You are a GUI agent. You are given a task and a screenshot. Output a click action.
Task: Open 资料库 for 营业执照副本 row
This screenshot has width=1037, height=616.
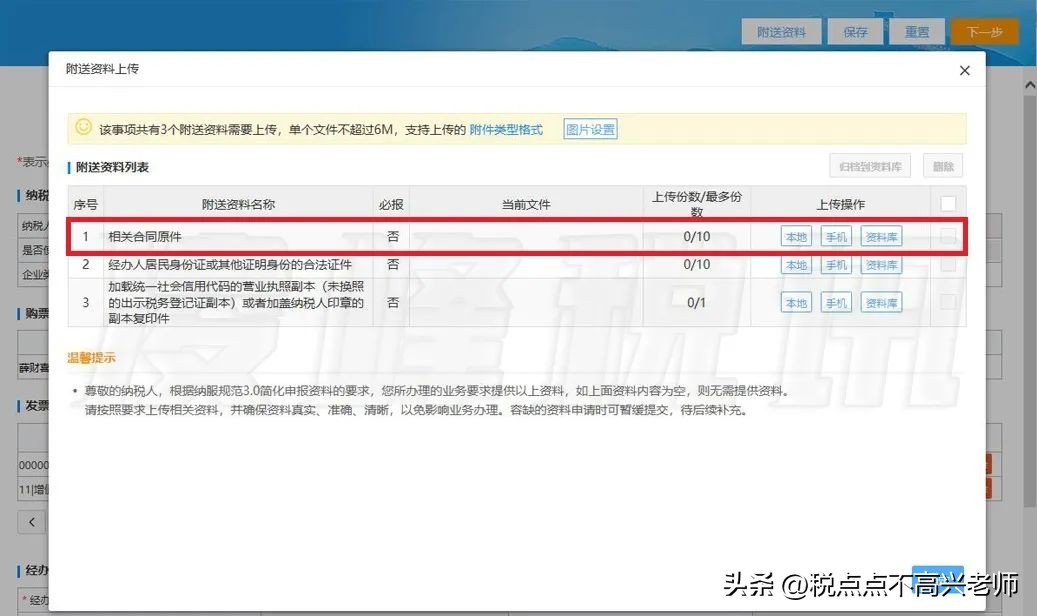[881, 302]
